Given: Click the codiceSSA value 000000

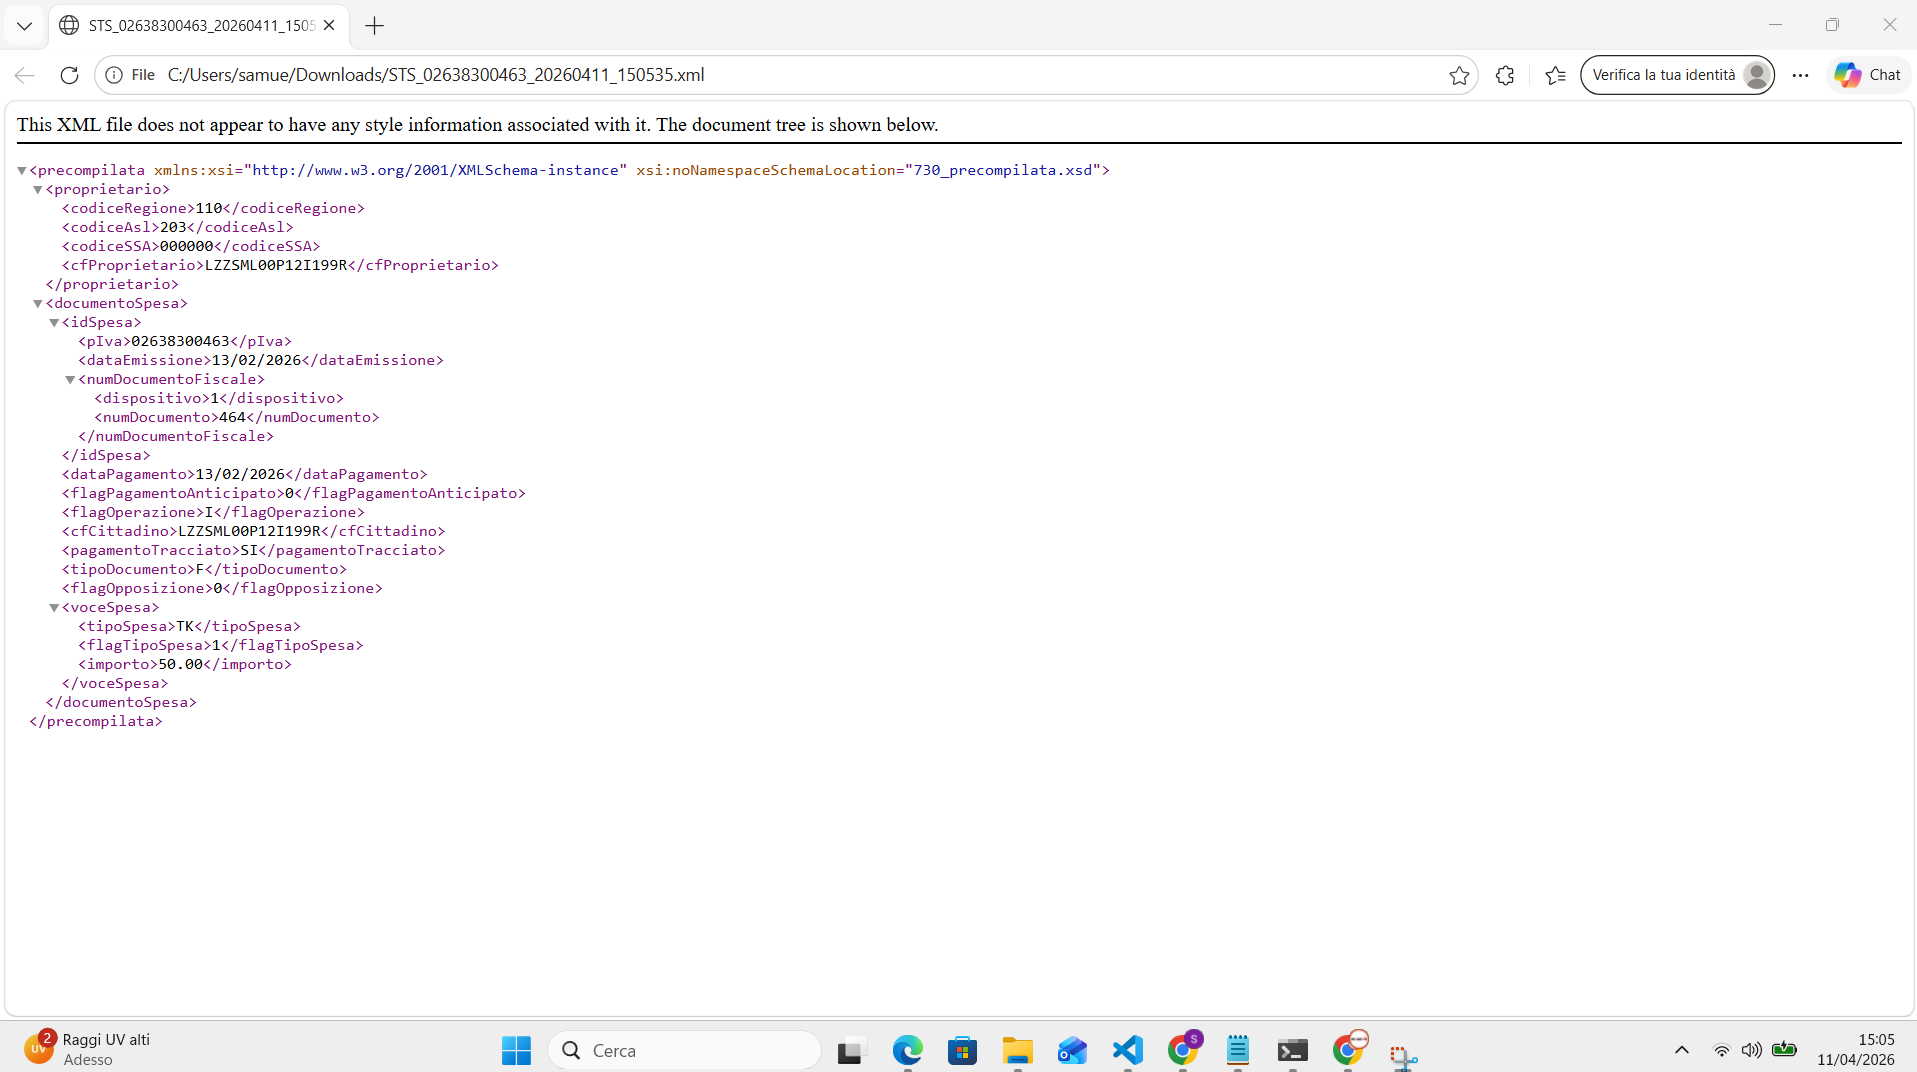Looking at the screenshot, I should pos(186,246).
